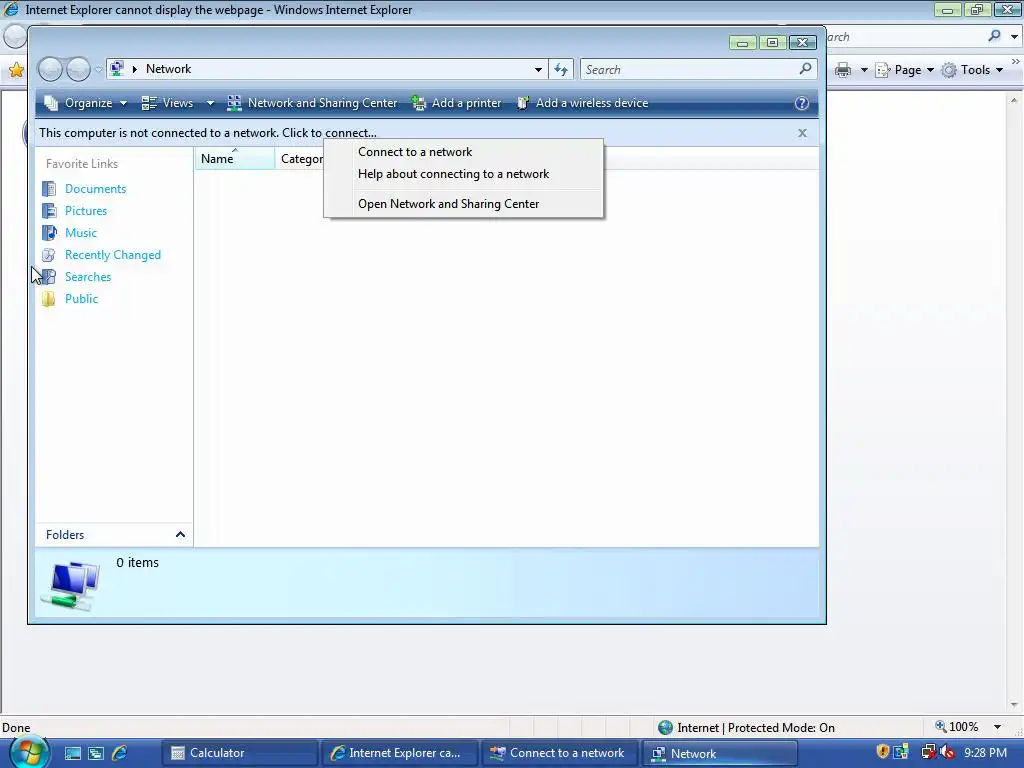Click Show Desktop quick launch icon
Viewport: 1024px width, 768px height.
click(x=72, y=753)
